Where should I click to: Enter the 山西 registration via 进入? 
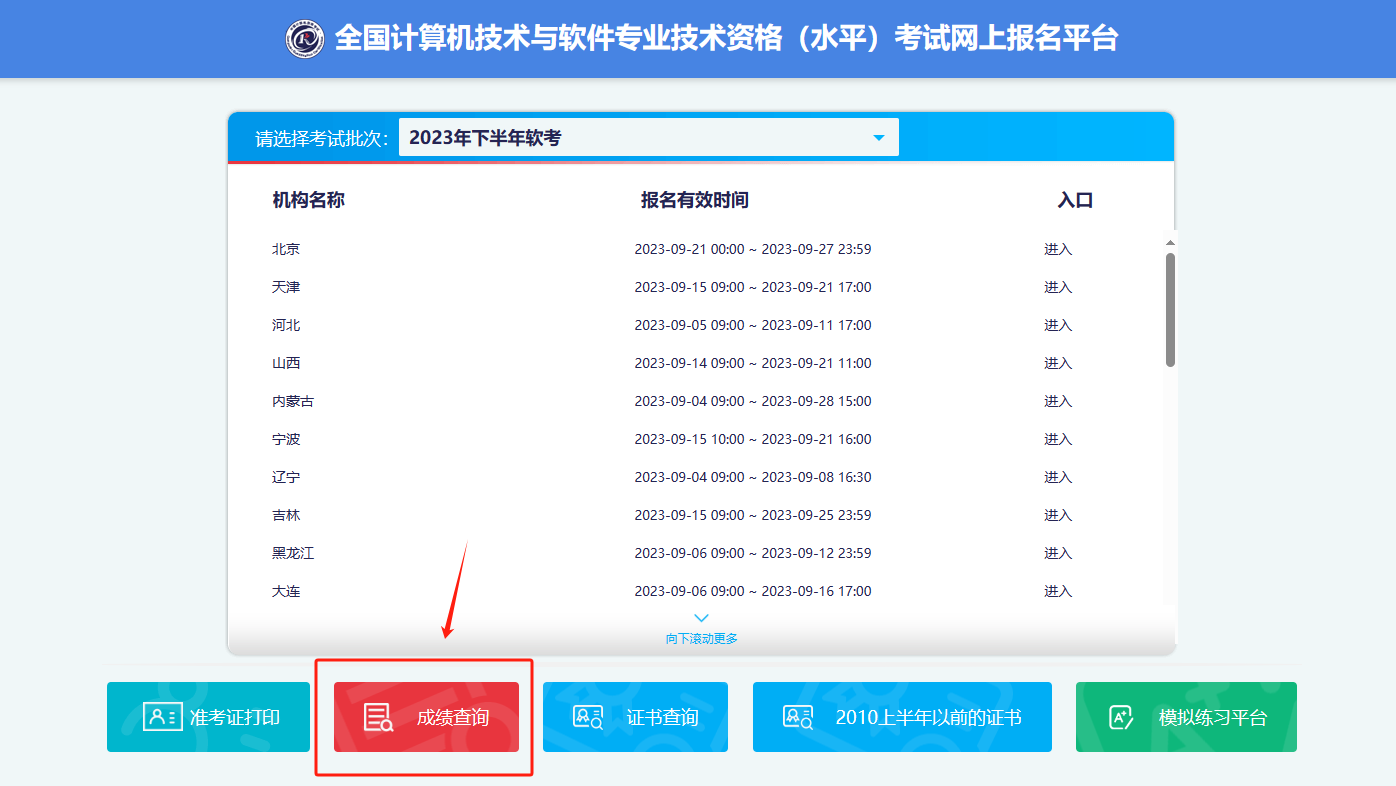(1057, 363)
